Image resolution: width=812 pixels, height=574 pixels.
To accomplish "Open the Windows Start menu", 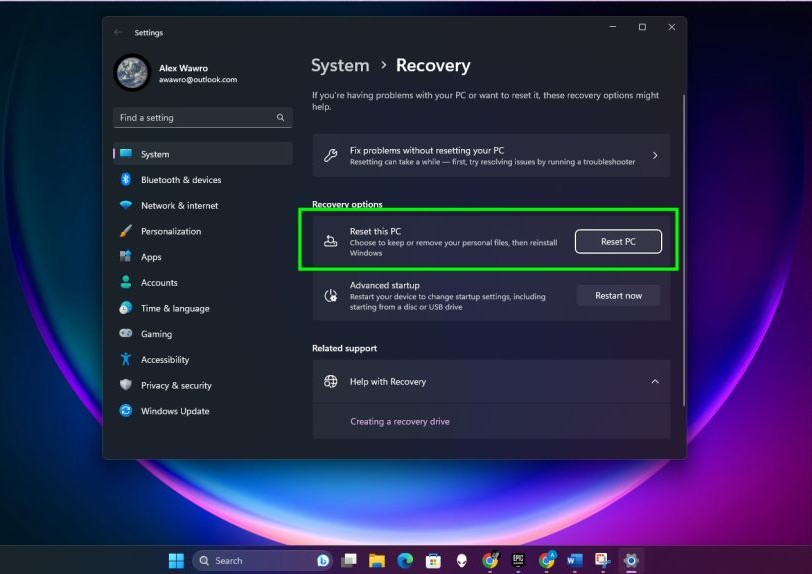I will (x=176, y=561).
